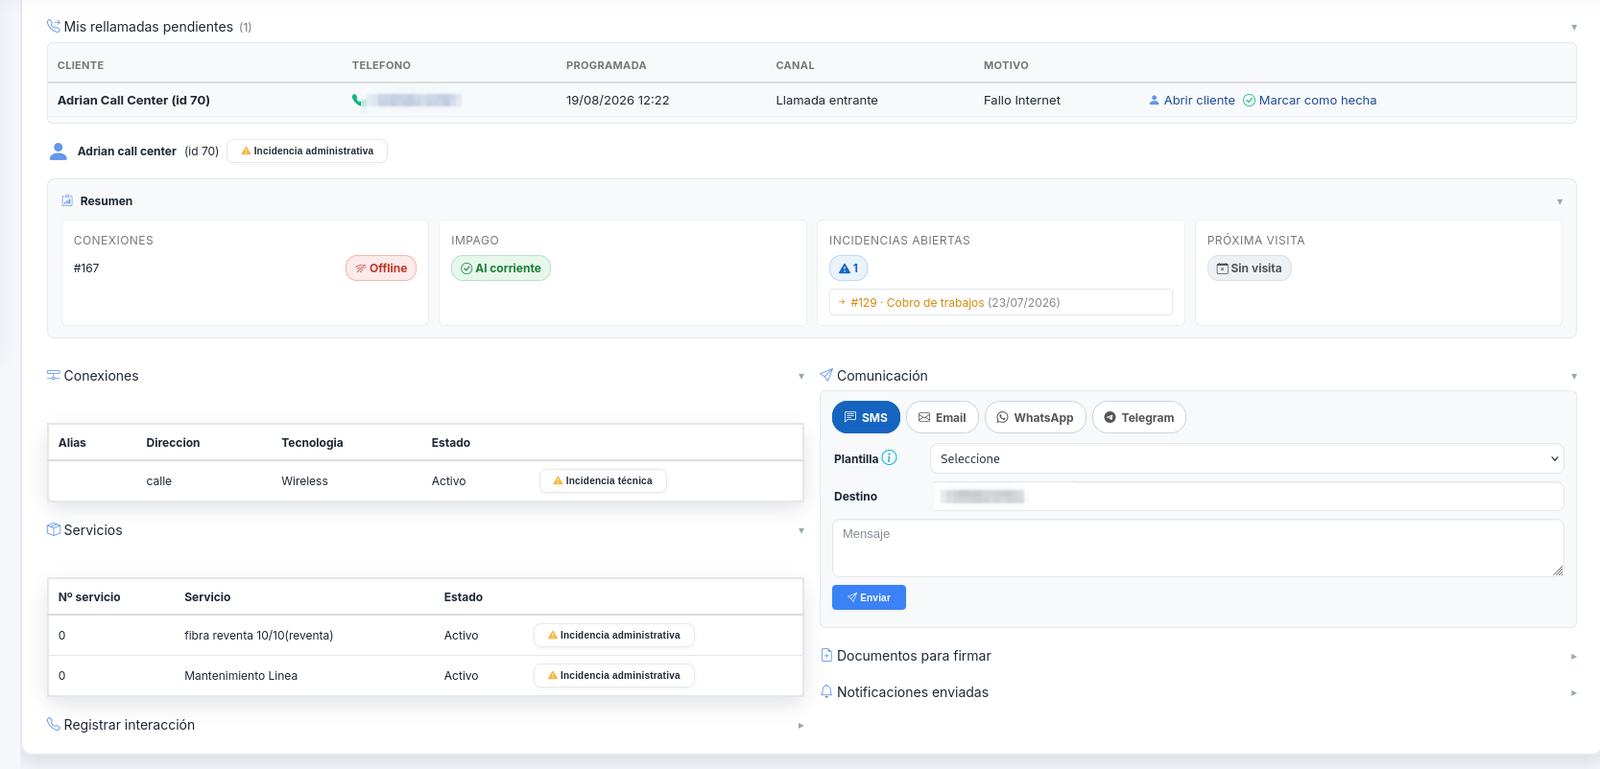Click the Tecnologia column header
Screen dimensions: 1600x769
[x=312, y=442]
